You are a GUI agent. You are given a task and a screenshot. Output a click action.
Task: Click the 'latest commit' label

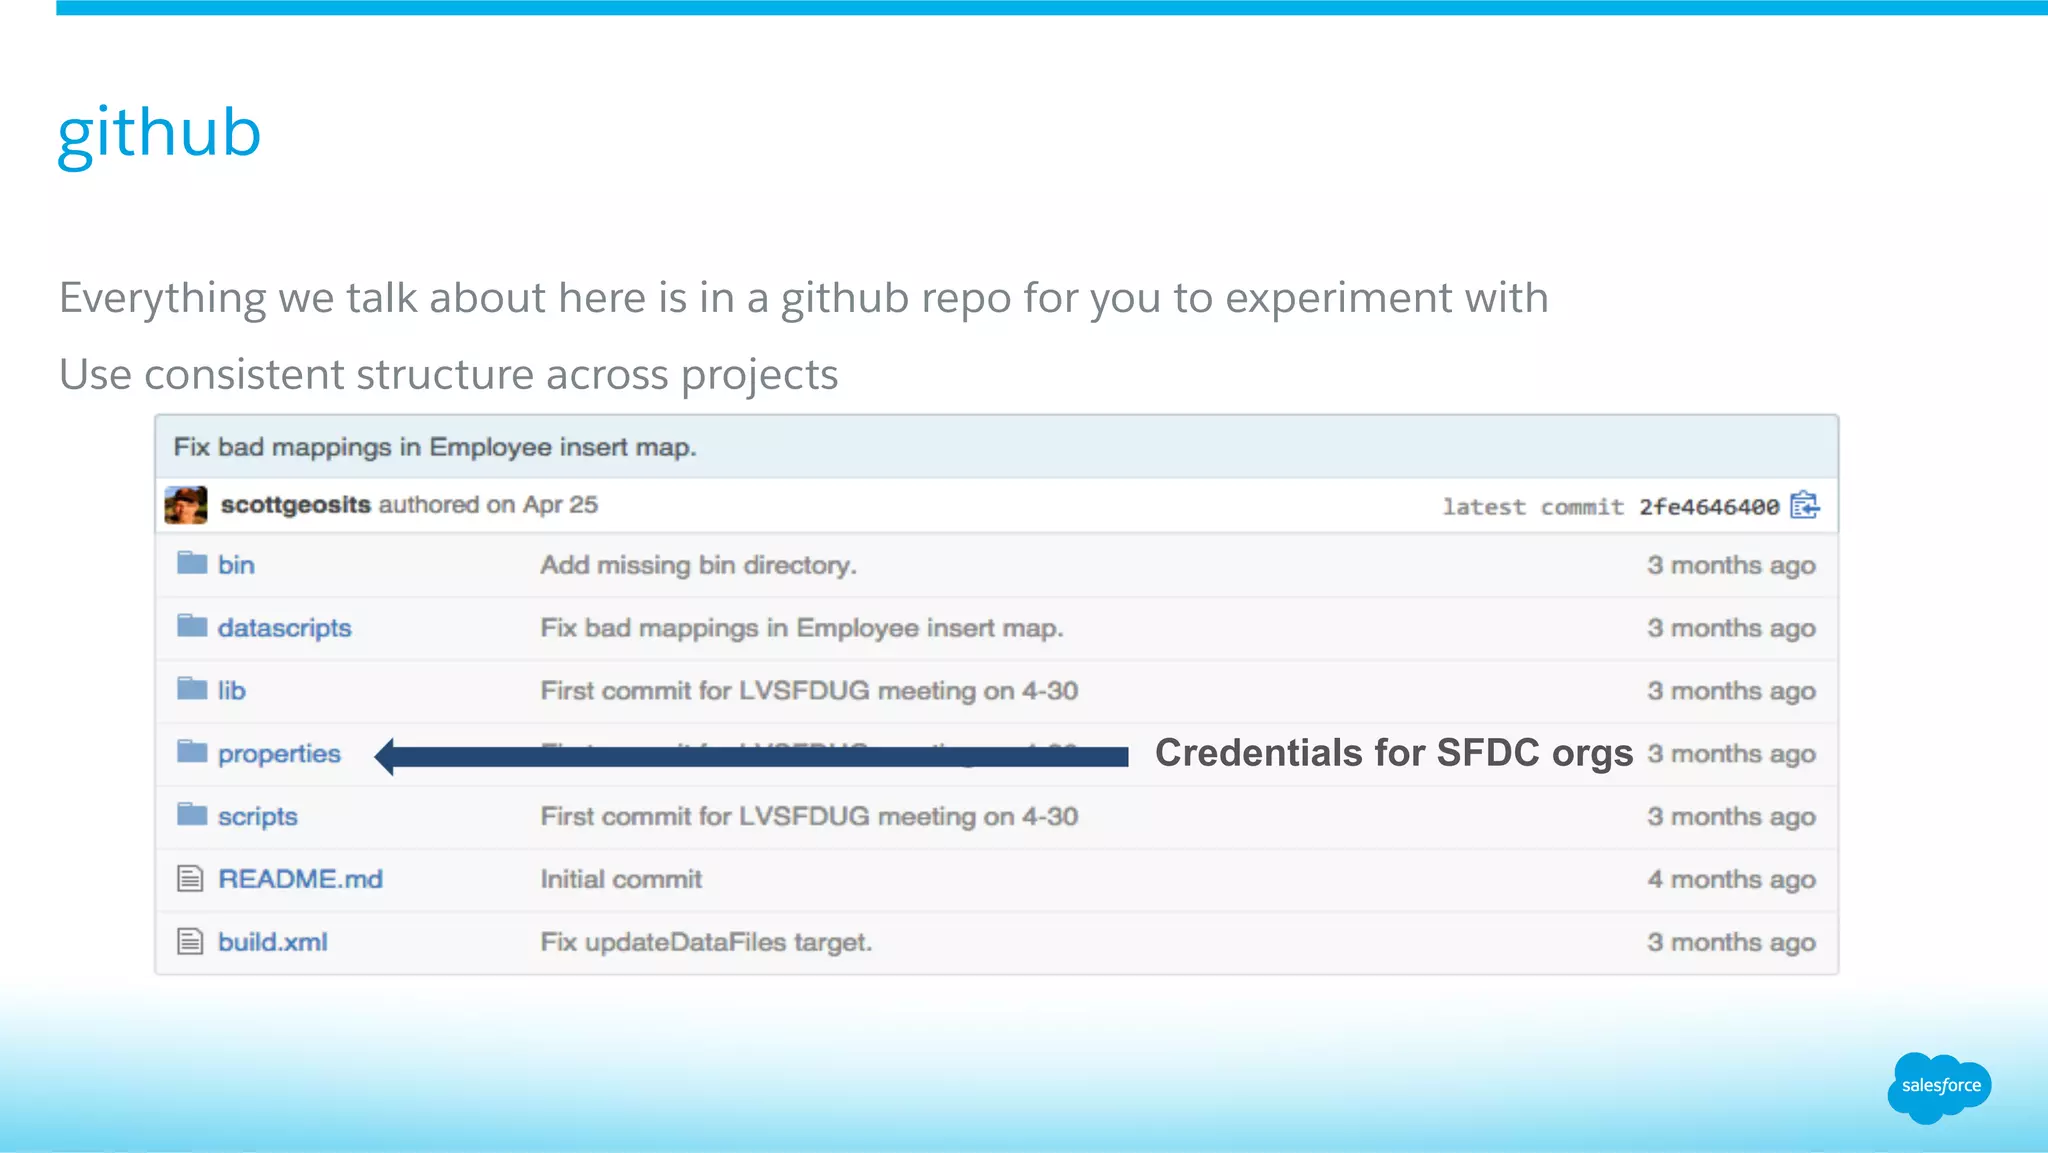click(x=1533, y=507)
